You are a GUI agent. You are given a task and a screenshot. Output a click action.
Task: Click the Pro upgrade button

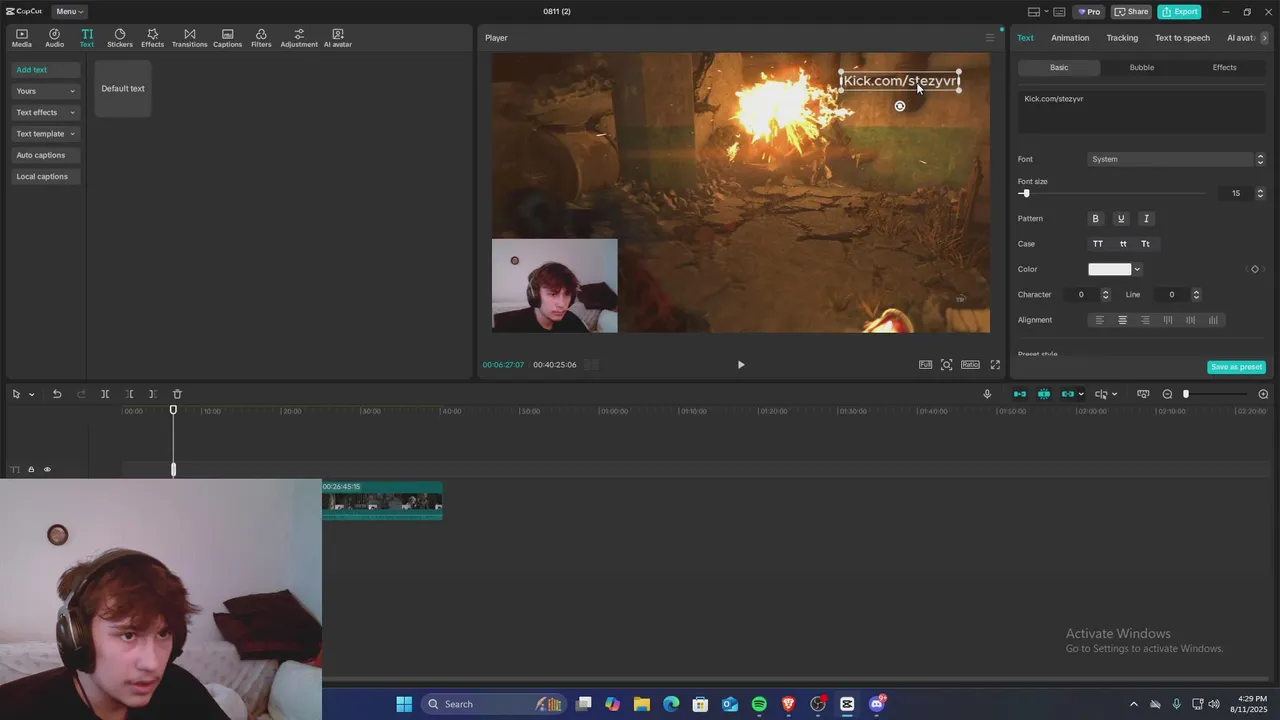1089,12
